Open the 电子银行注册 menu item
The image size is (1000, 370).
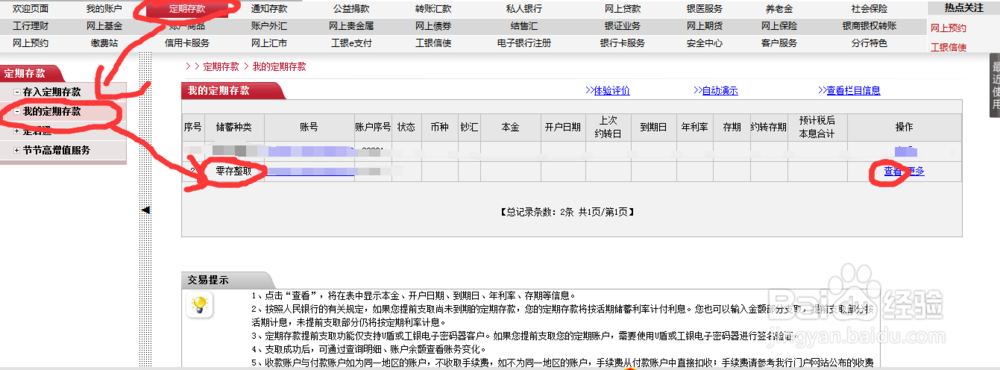pyautogui.click(x=524, y=43)
